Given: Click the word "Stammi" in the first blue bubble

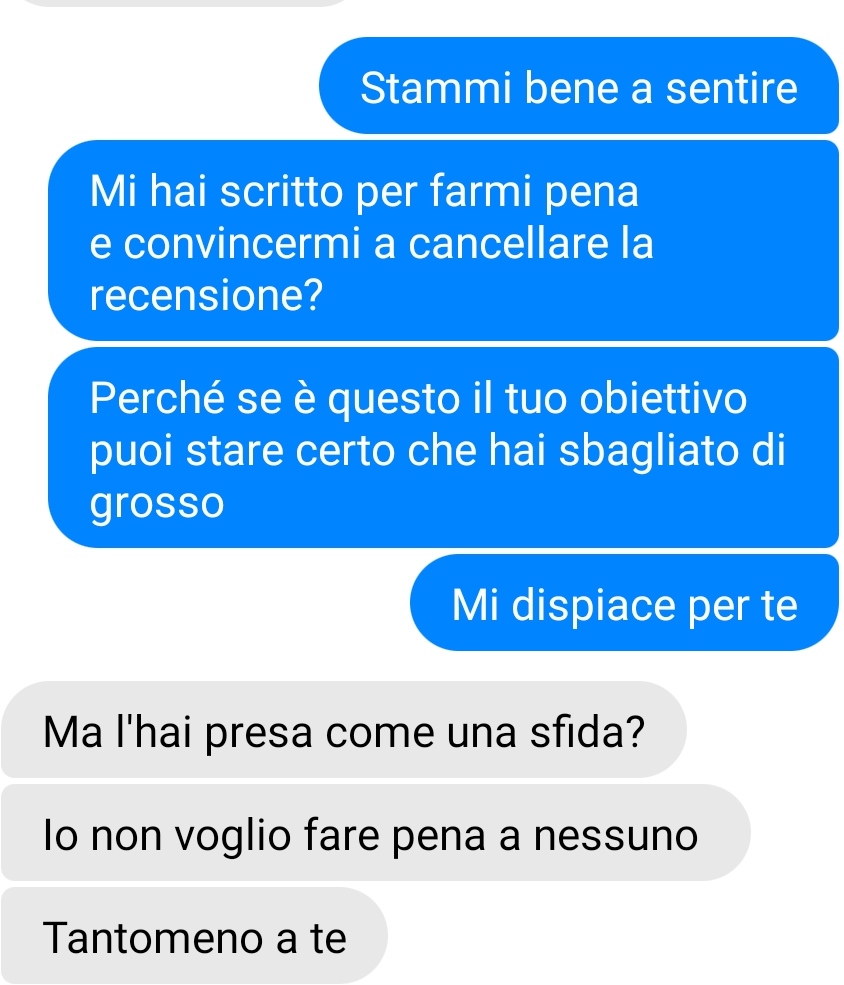Looking at the screenshot, I should 436,88.
